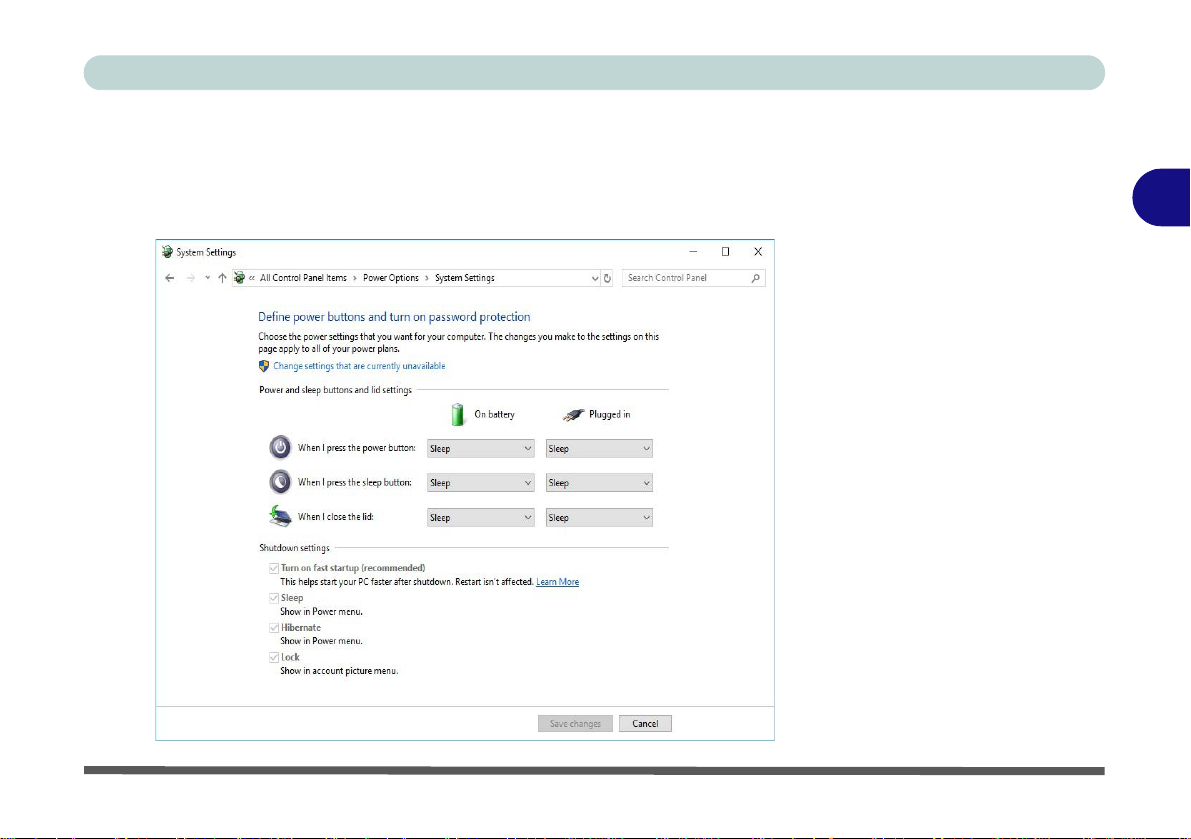Minimize the System Settings window
The height and width of the screenshot is (839, 1191).
click(693, 251)
